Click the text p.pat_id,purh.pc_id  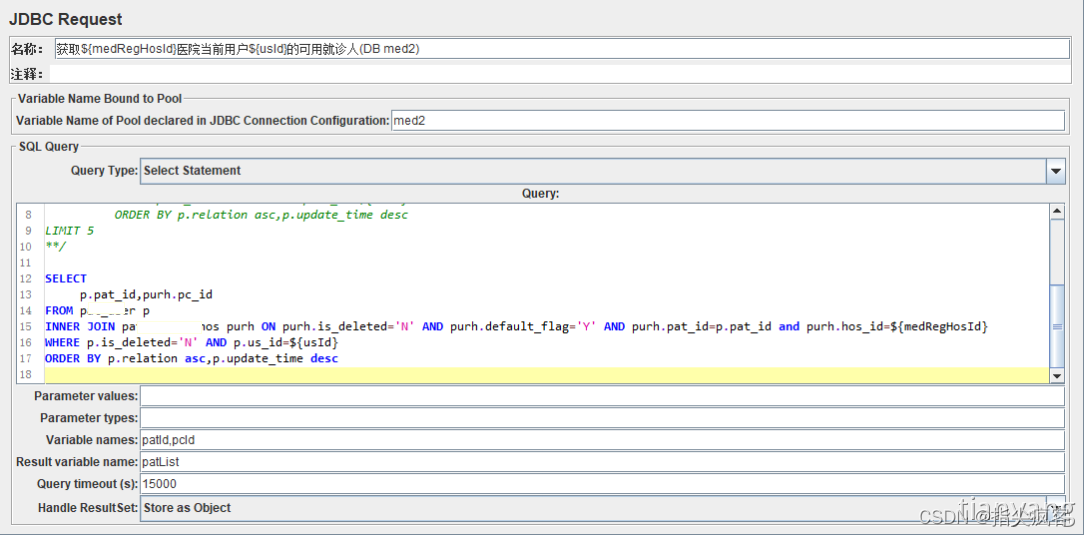(x=146, y=295)
